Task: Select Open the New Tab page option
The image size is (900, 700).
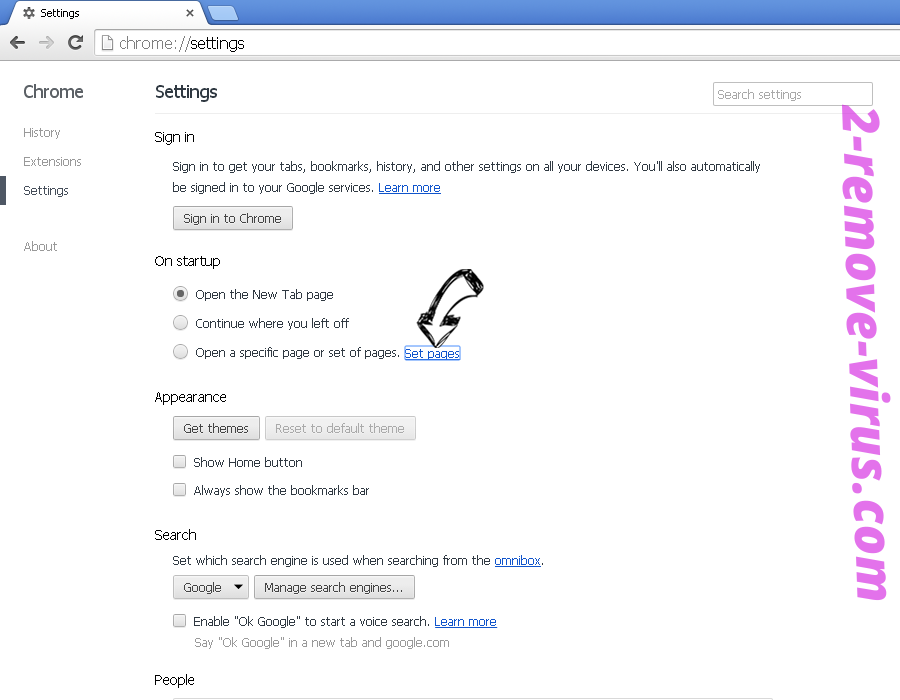Action: point(180,294)
